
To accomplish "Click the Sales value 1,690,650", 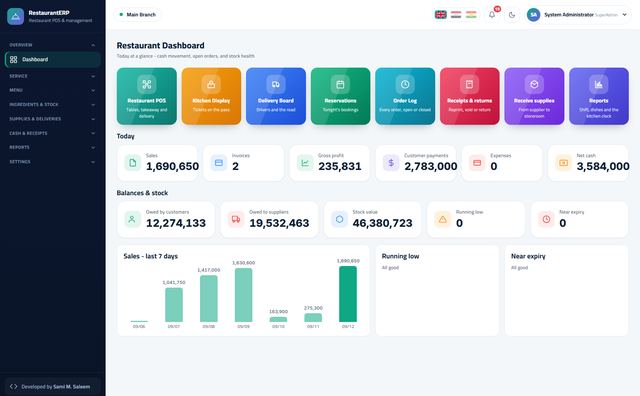I will click(172, 167).
